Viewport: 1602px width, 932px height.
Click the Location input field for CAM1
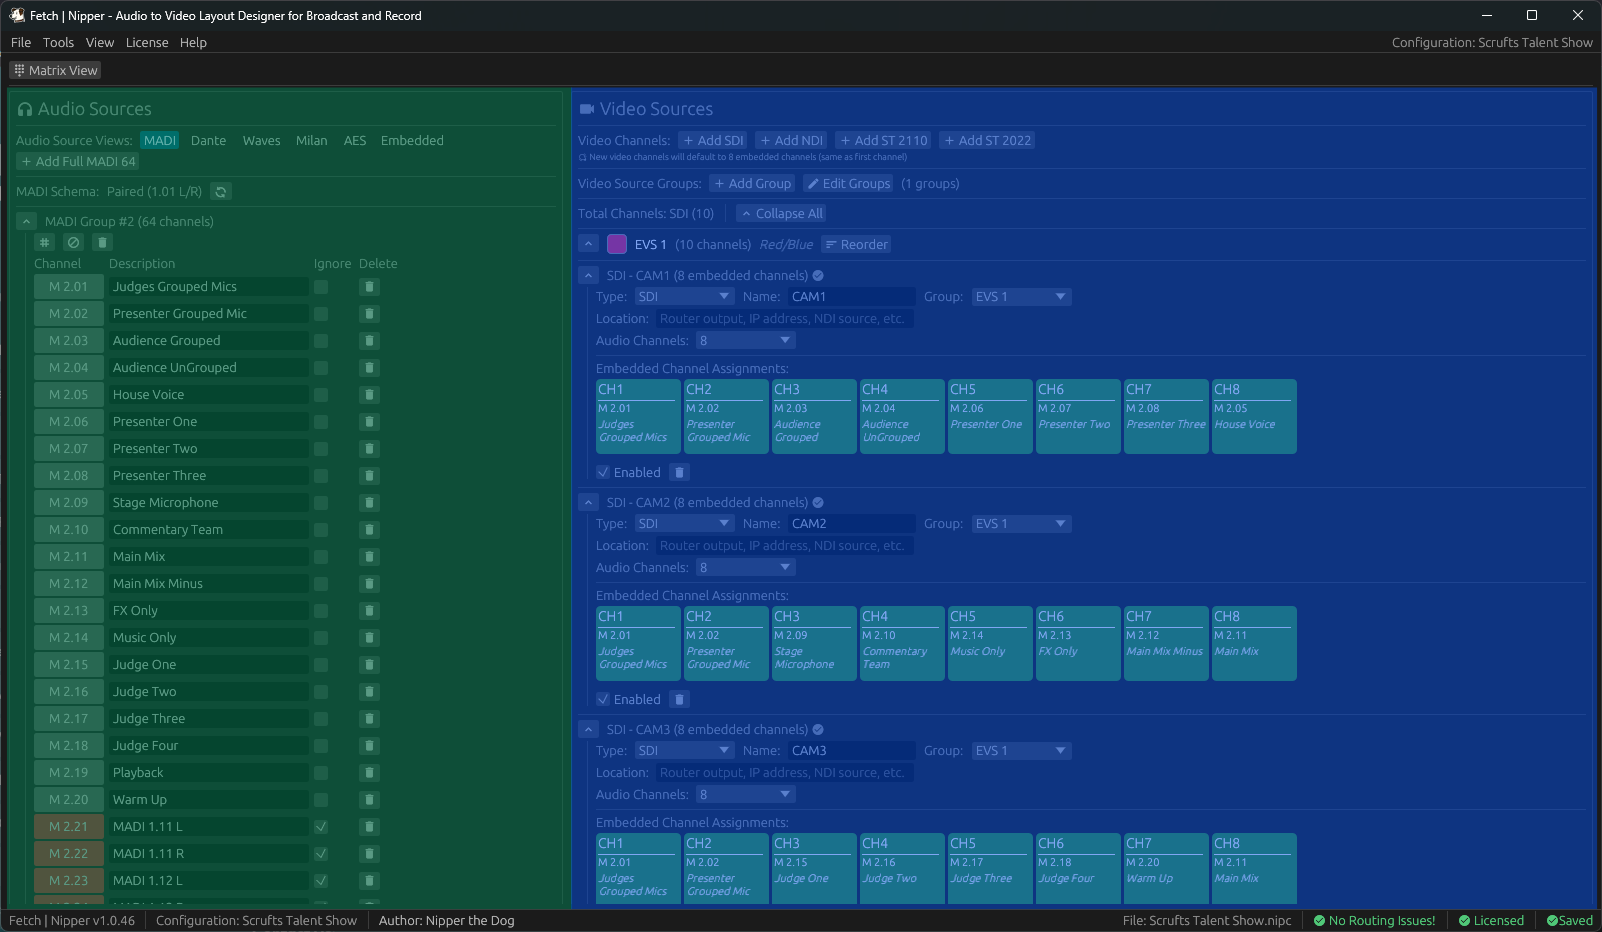click(783, 318)
